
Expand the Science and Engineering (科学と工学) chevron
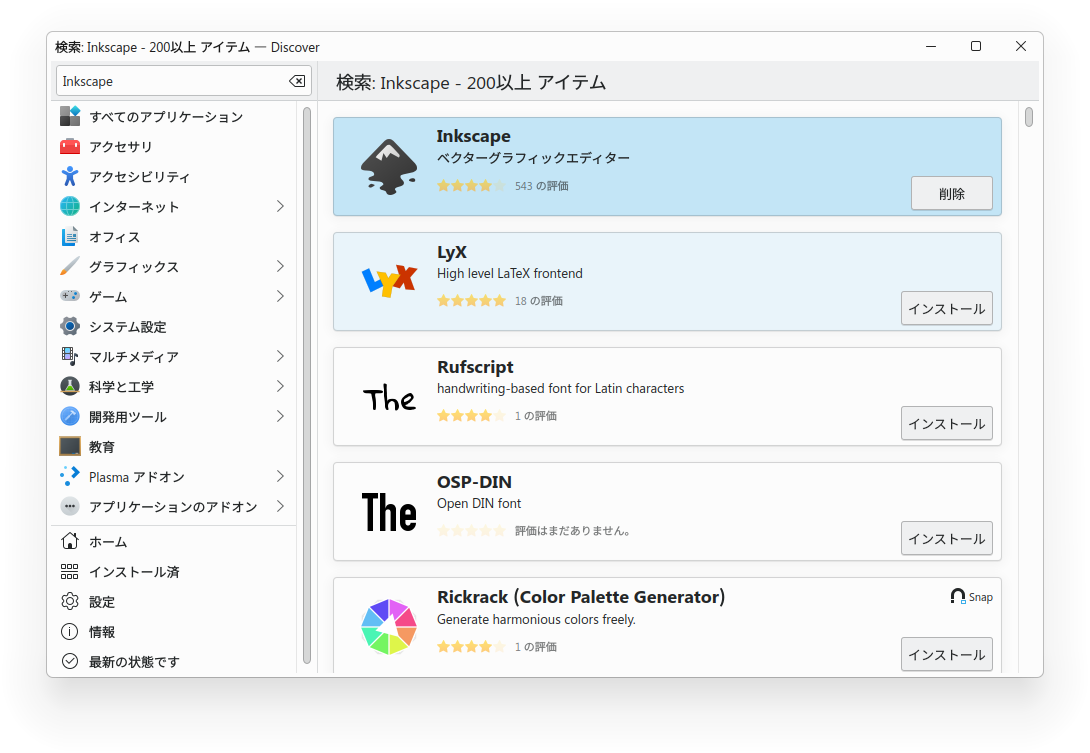tap(280, 386)
